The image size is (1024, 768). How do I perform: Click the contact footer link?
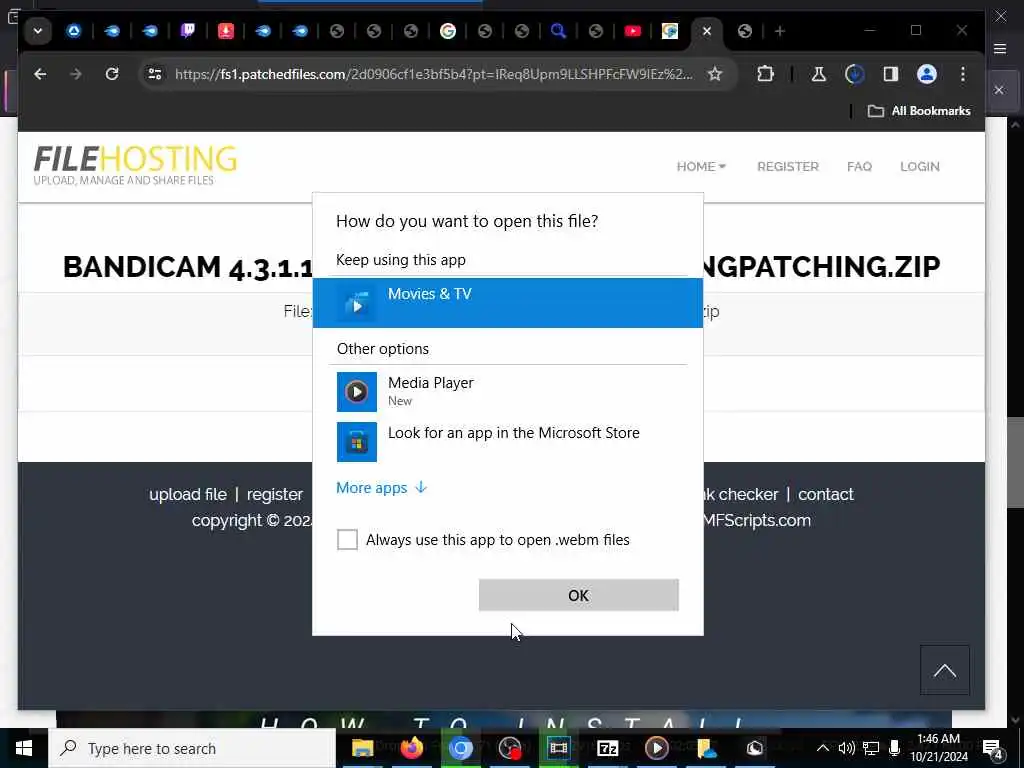pos(825,494)
